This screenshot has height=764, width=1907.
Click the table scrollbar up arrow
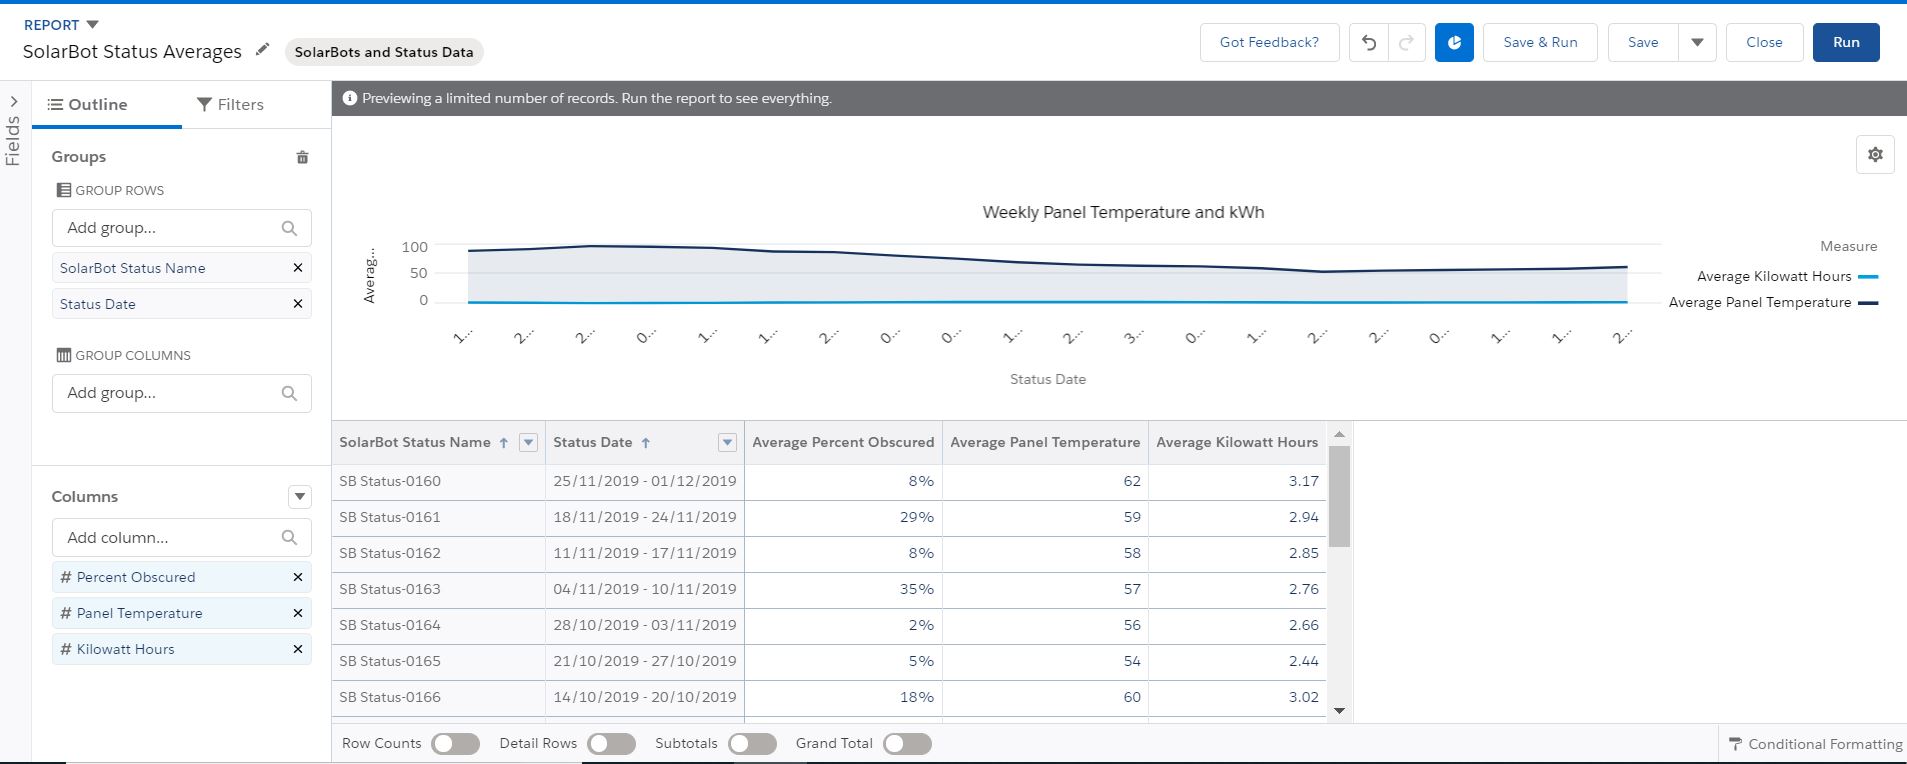[x=1340, y=434]
